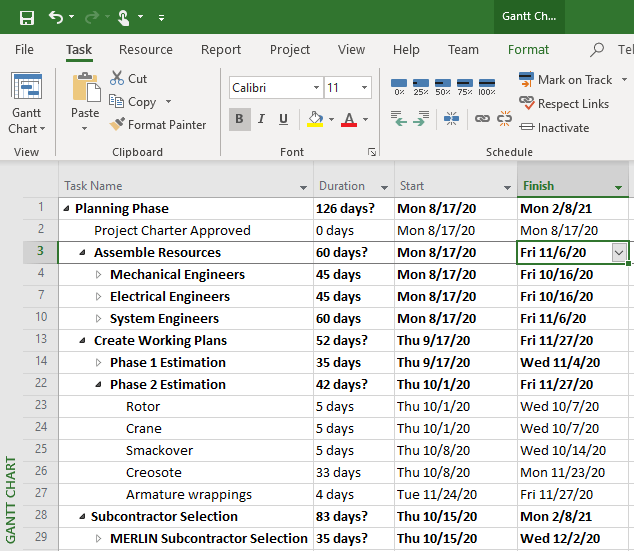The width and height of the screenshot is (634, 551).
Task: Apply yellow background color bucket
Action: click(x=315, y=119)
